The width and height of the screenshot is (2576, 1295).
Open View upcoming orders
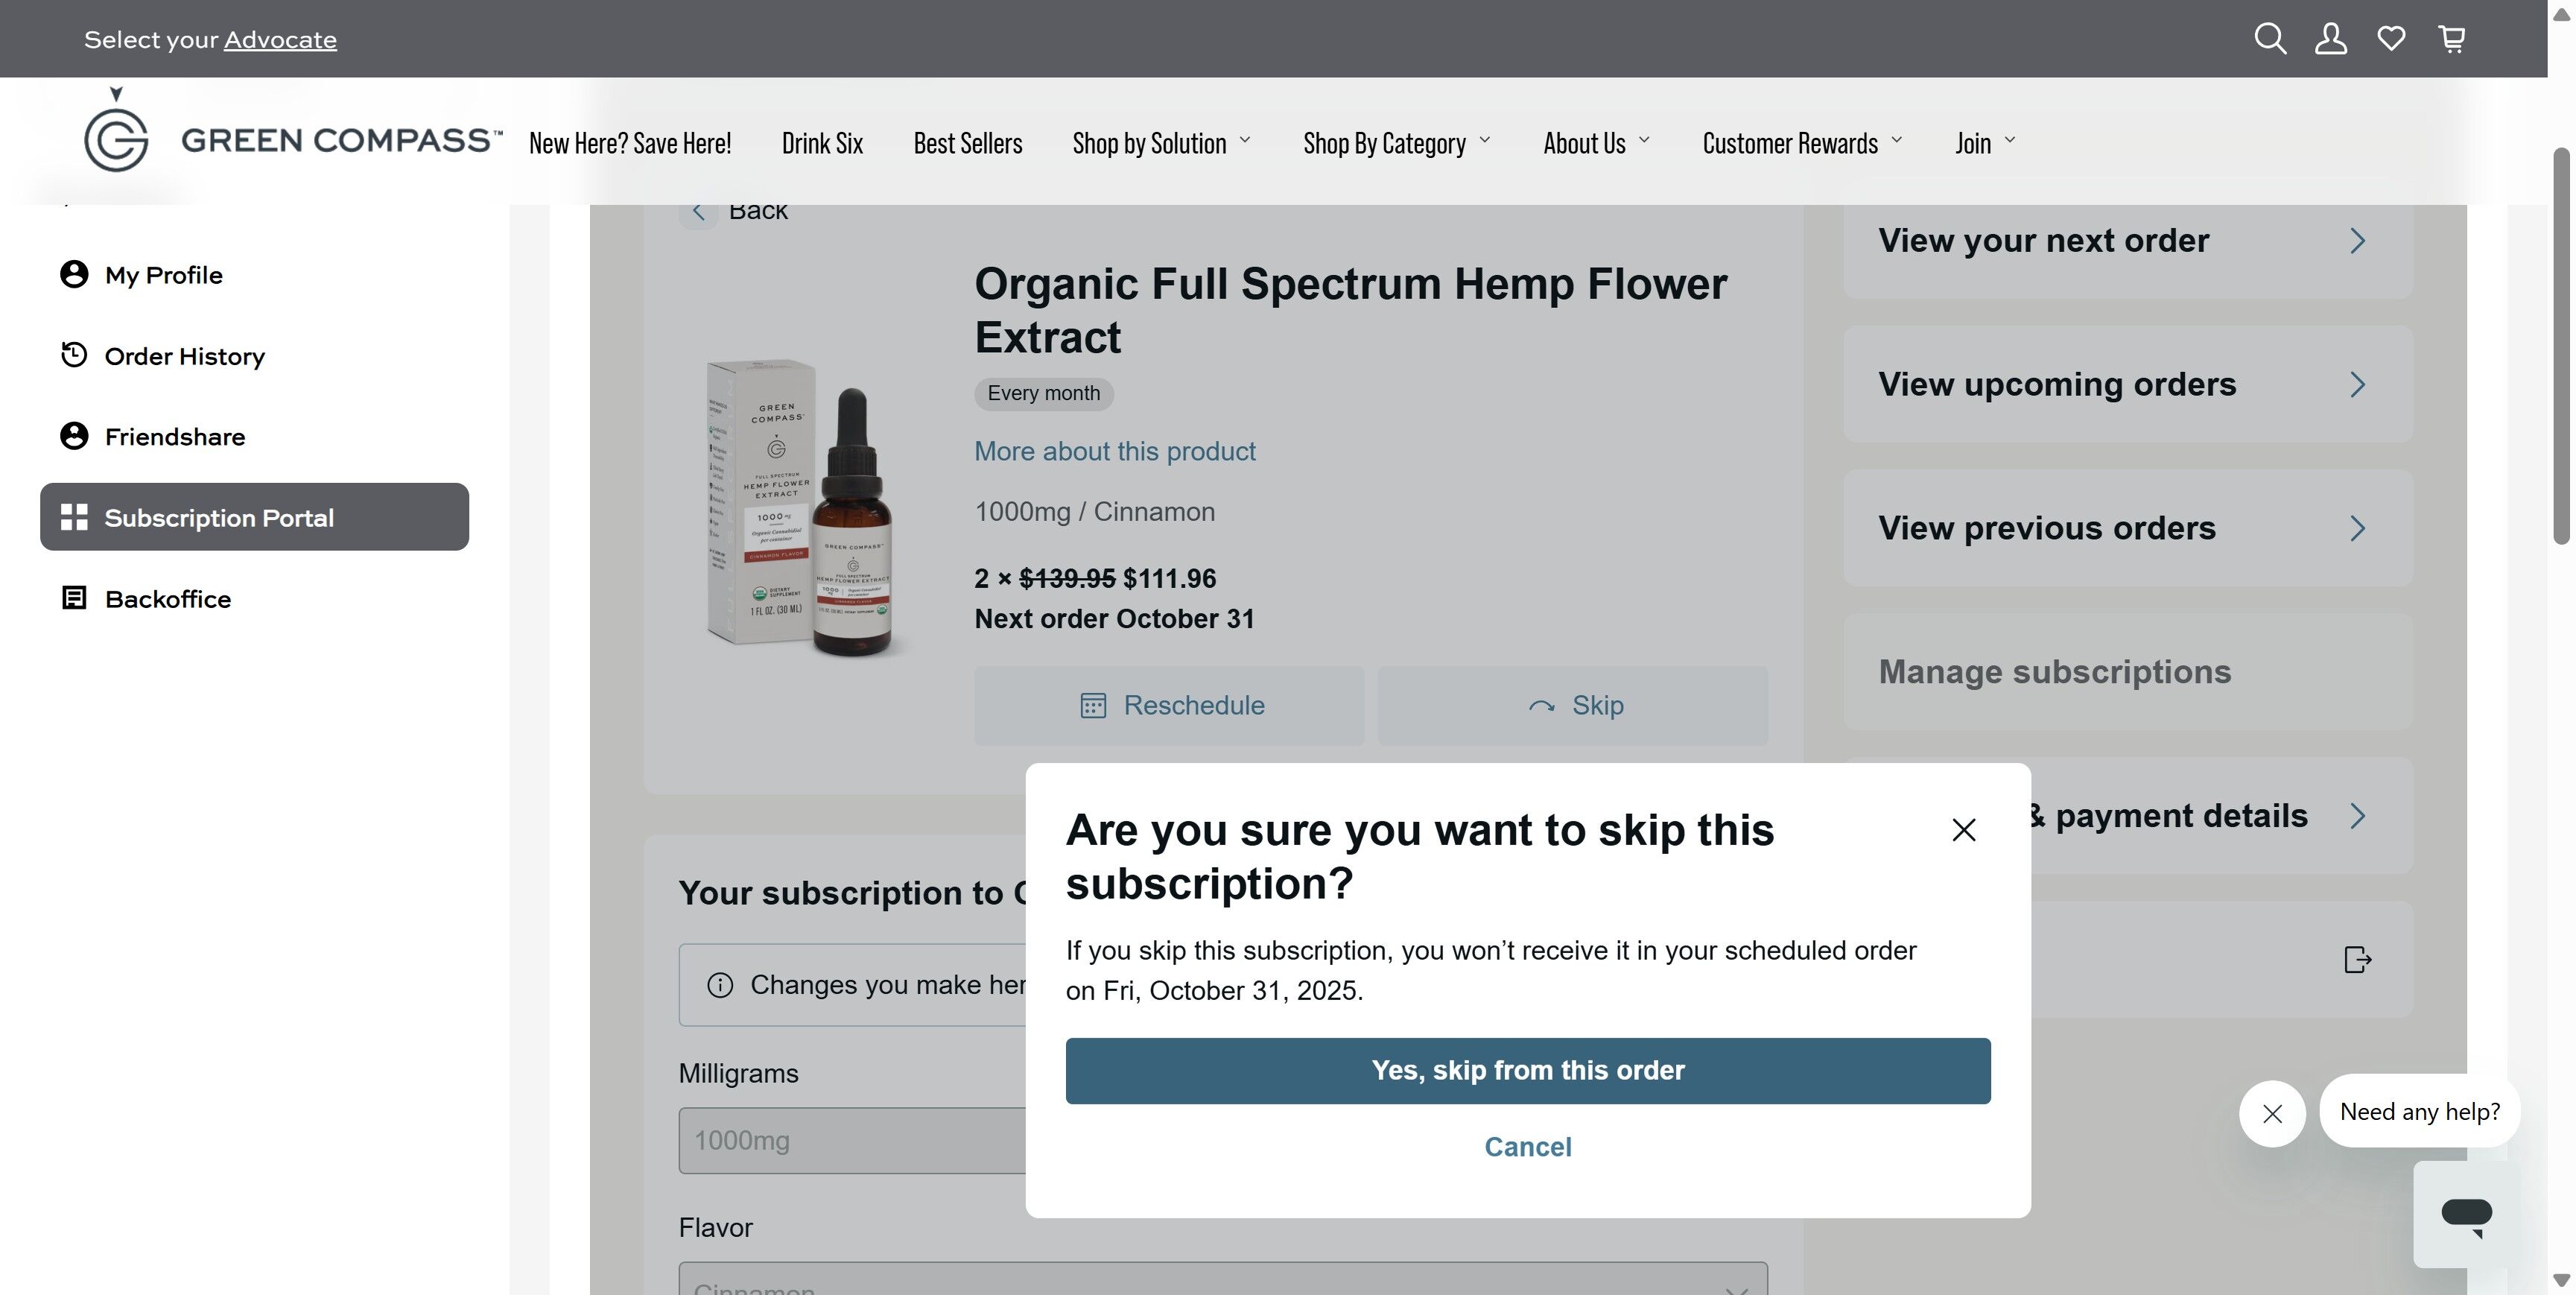(x=2128, y=385)
